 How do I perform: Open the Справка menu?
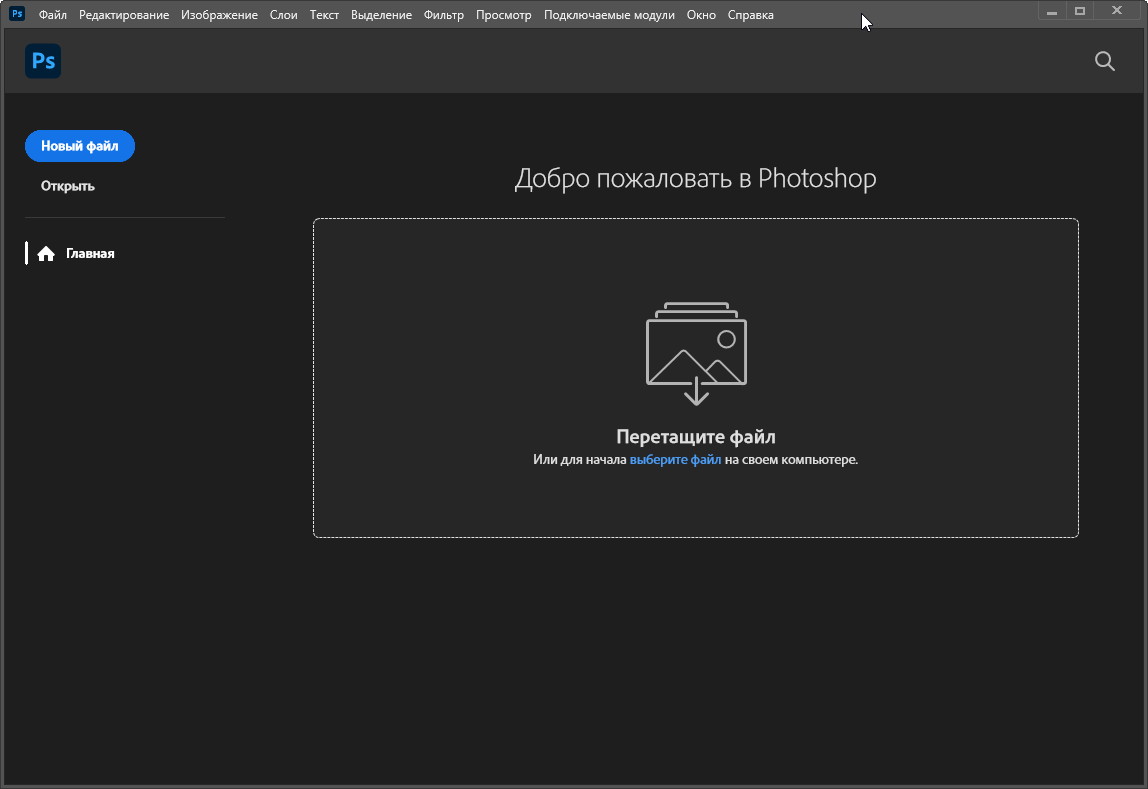click(750, 15)
